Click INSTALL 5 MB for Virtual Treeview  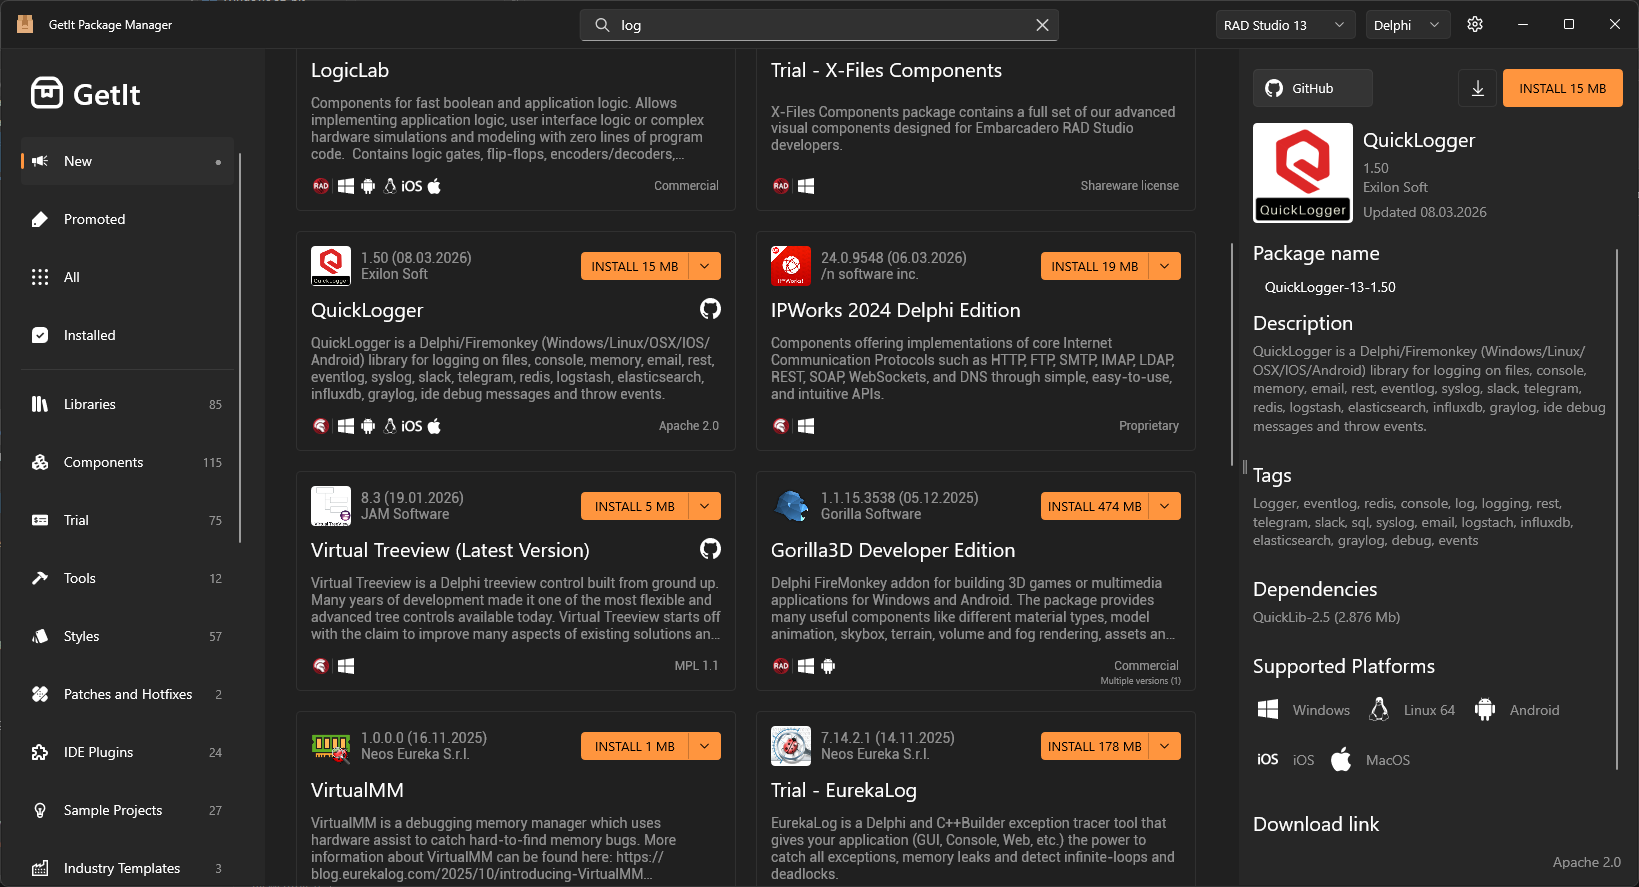(x=635, y=506)
